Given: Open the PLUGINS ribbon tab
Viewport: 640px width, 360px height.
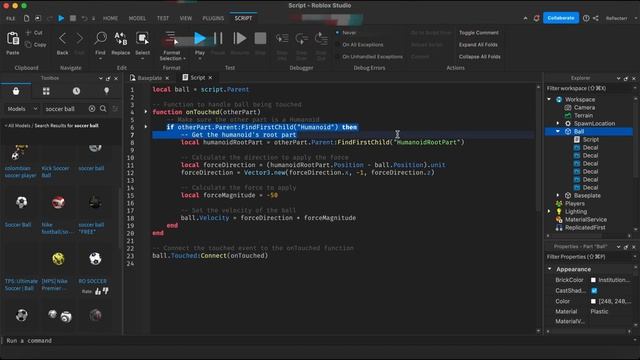Looking at the screenshot, I should tap(213, 18).
